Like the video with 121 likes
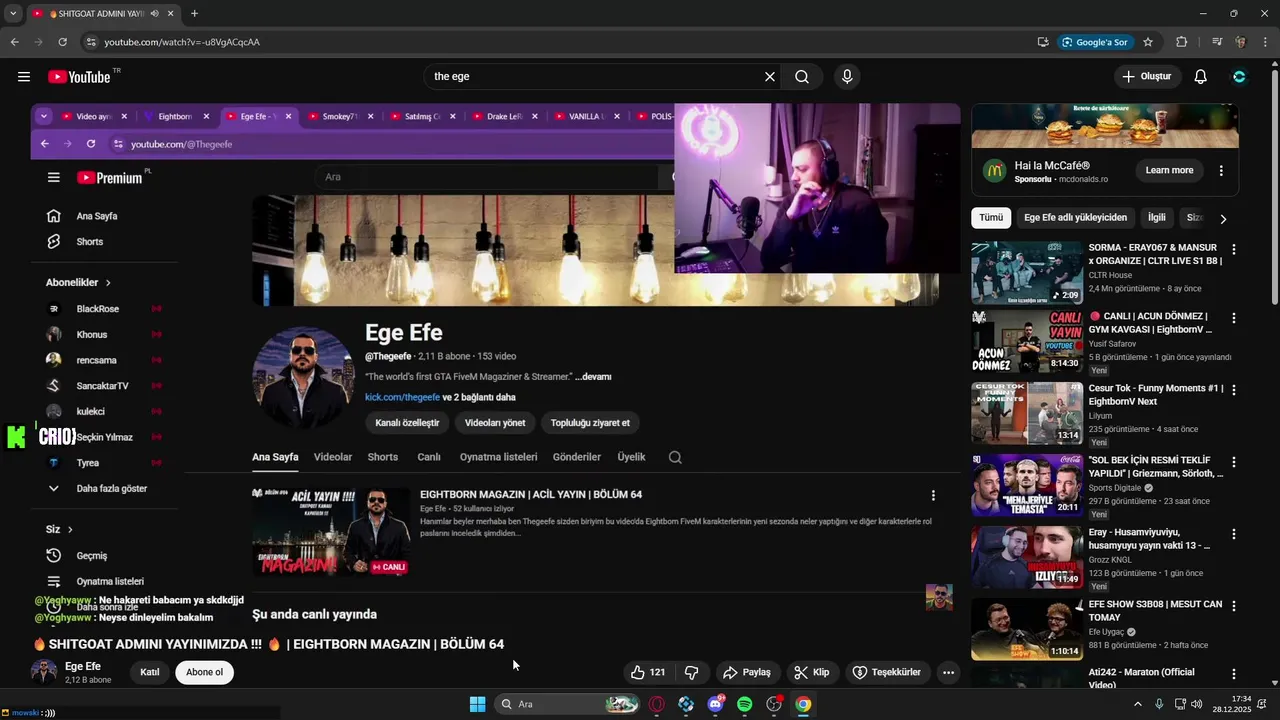Image resolution: width=1280 pixels, height=720 pixels. pos(648,672)
